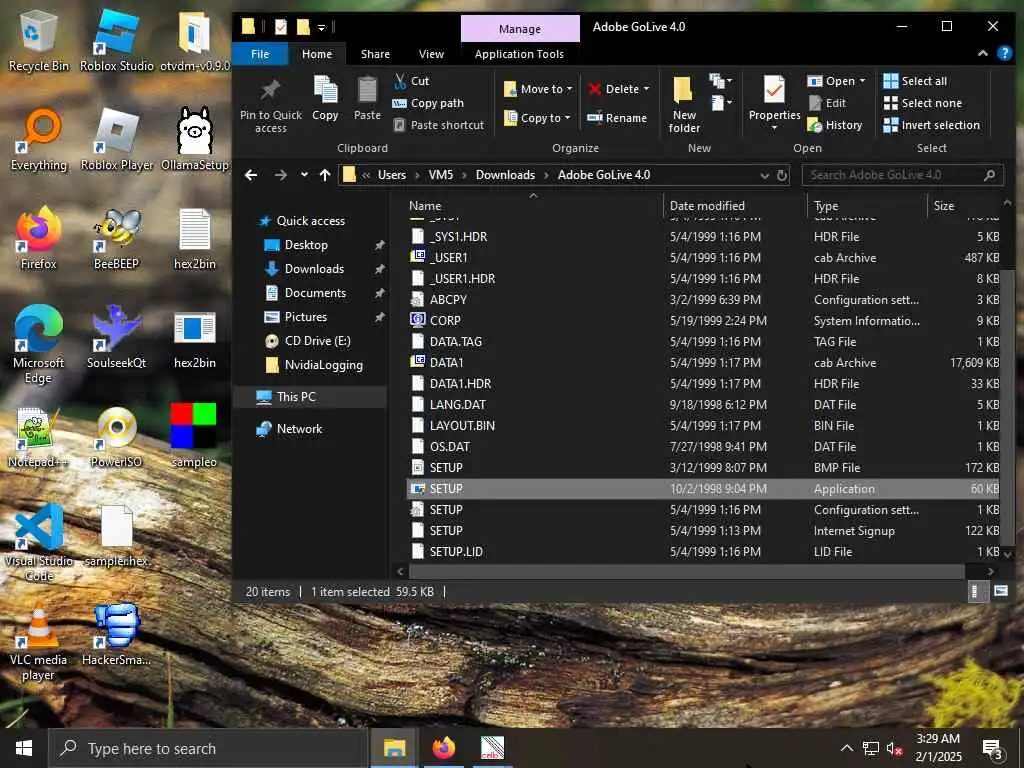
Task: Show hidden system tray icons
Action: coord(846,748)
